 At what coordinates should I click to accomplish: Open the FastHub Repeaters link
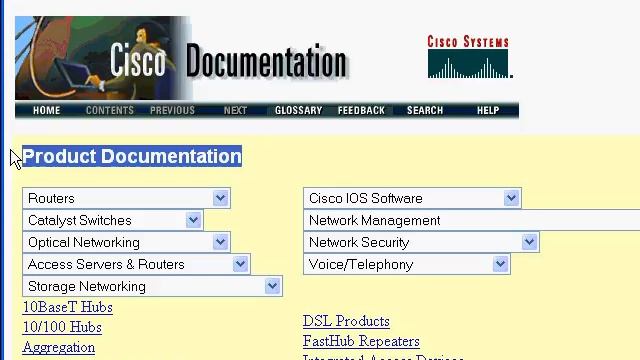pyautogui.click(x=361, y=341)
